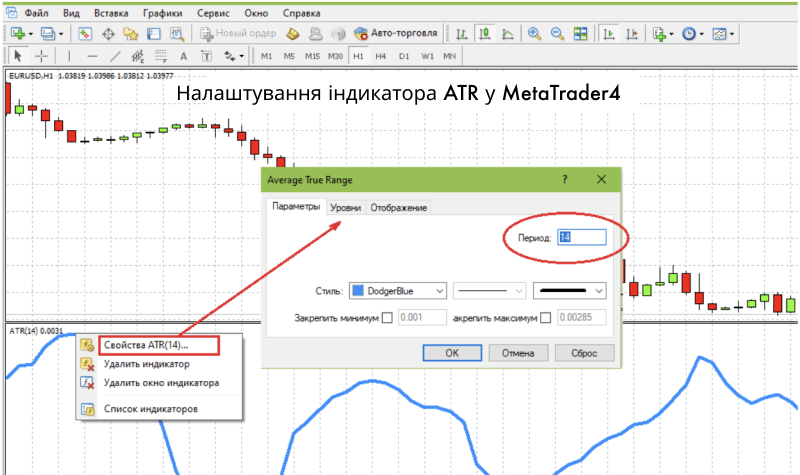
Task: Open the Navigator folder-star icon
Action: click(x=131, y=34)
